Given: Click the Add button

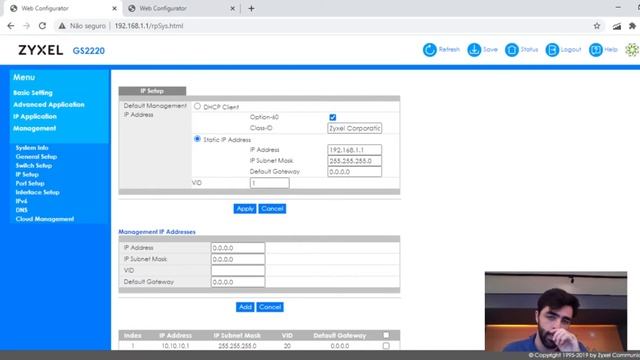Looking at the screenshot, I should [x=245, y=307].
